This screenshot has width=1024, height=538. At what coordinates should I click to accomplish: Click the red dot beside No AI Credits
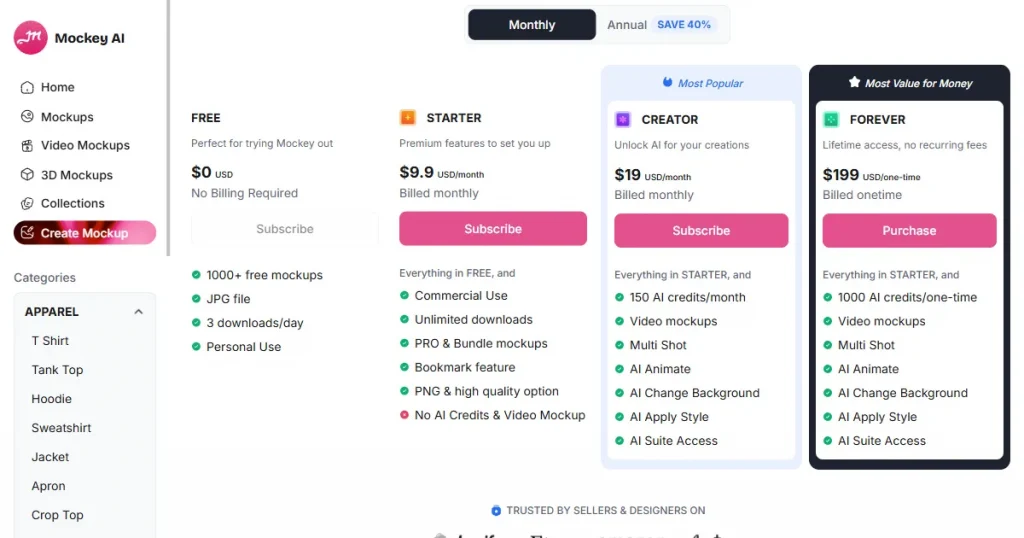[x=404, y=415]
